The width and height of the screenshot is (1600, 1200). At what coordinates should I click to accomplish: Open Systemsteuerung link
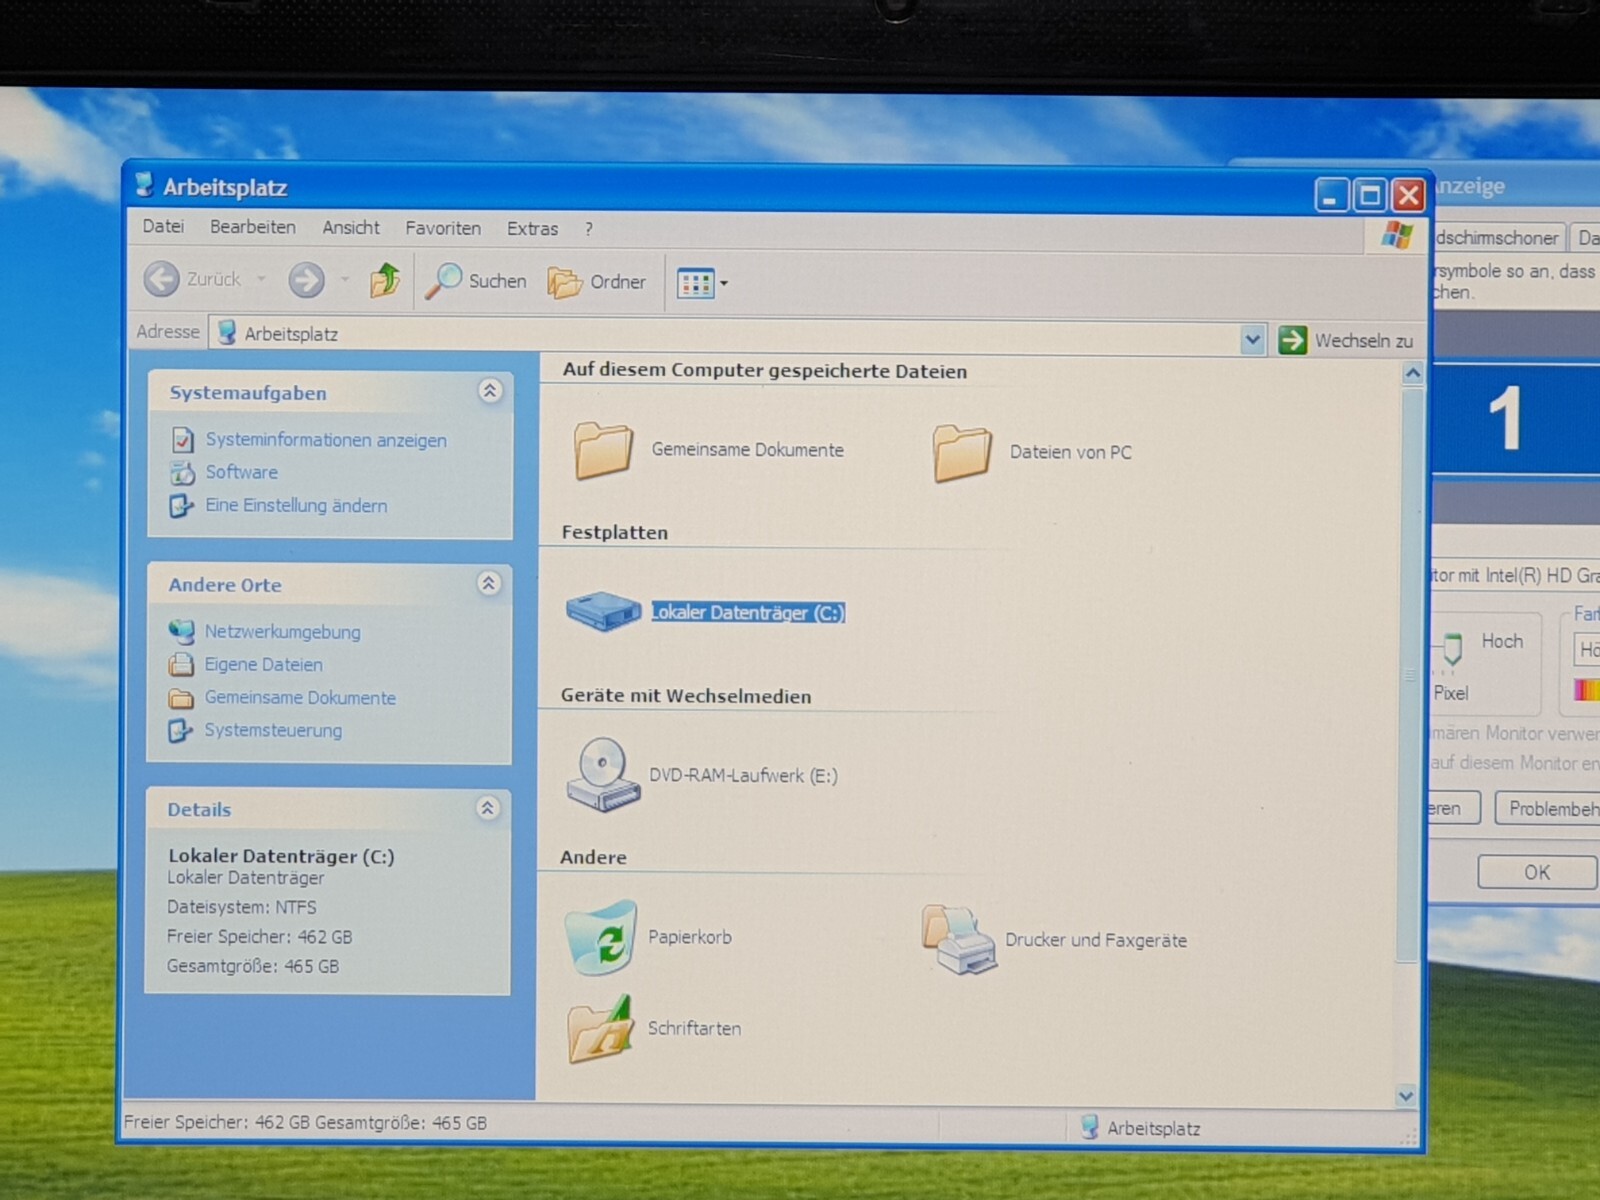click(273, 730)
